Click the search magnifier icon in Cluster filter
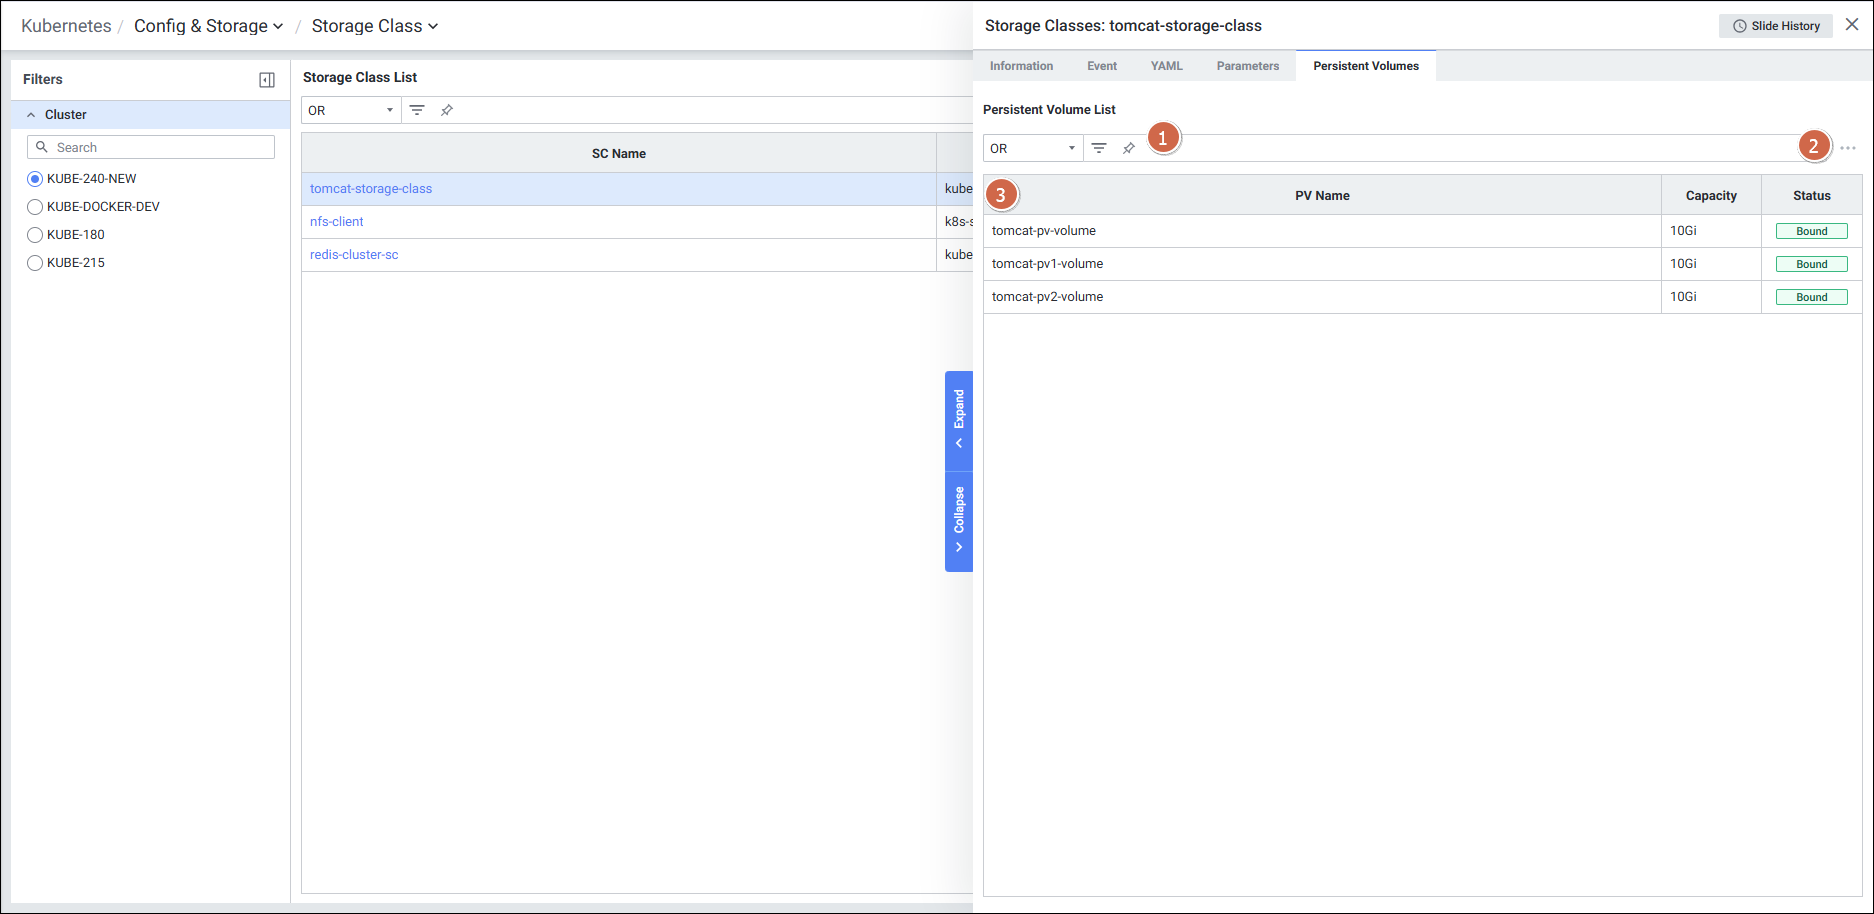Viewport: 1874px width, 914px height. coord(42,147)
